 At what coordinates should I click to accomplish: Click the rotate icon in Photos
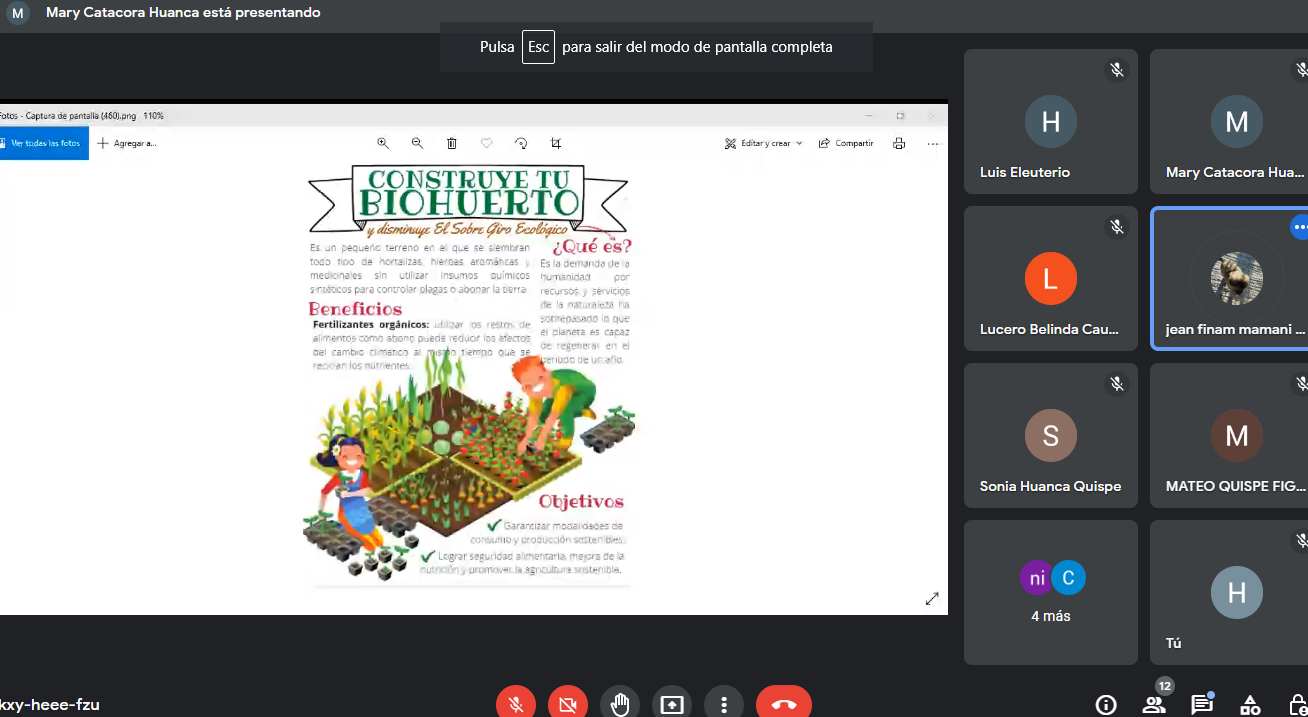(521, 143)
